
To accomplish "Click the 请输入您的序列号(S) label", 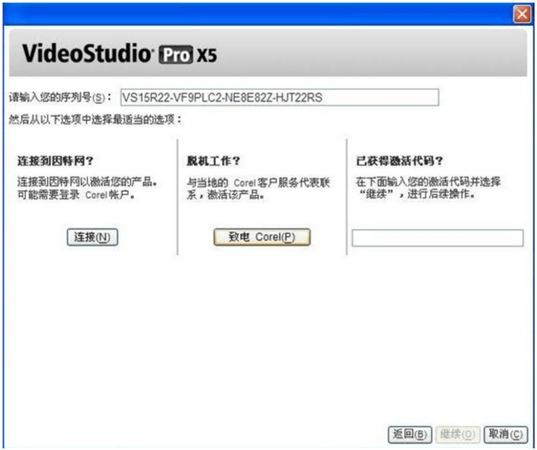I will [60, 98].
